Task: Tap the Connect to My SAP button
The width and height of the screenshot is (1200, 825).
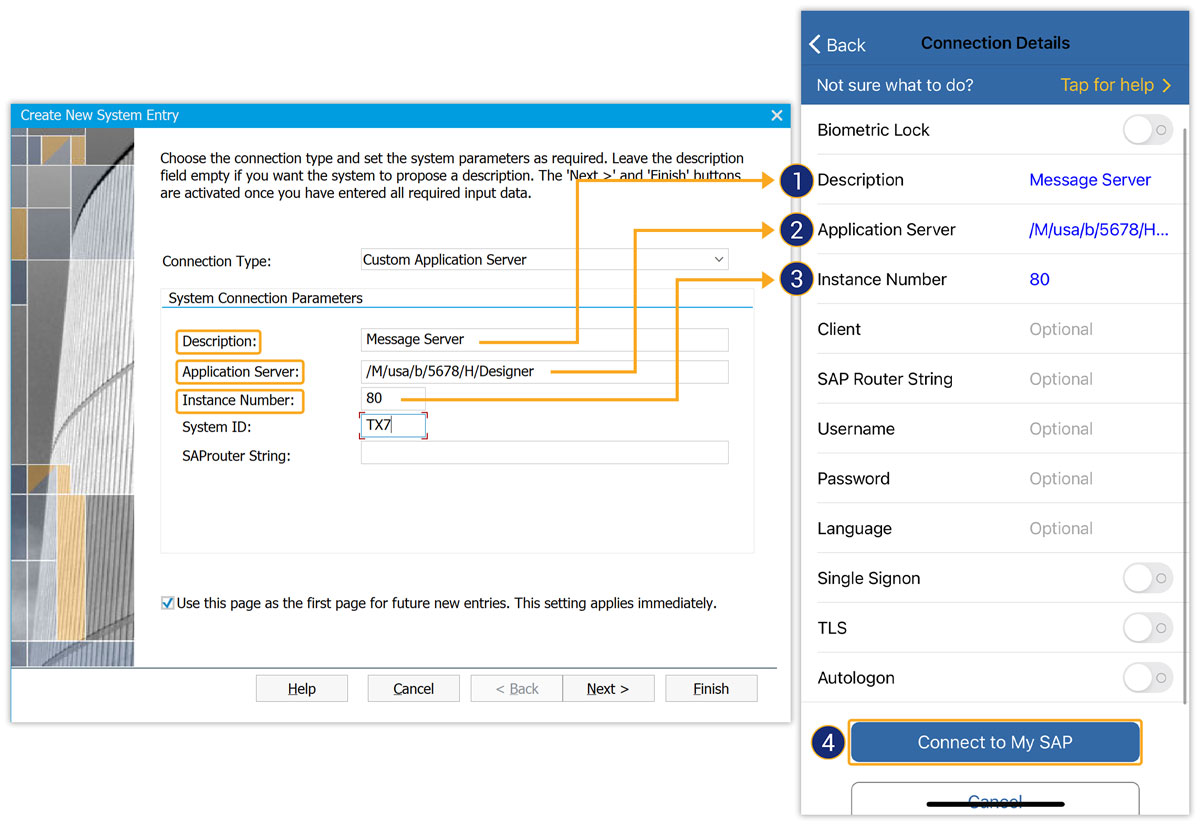Action: [x=995, y=742]
